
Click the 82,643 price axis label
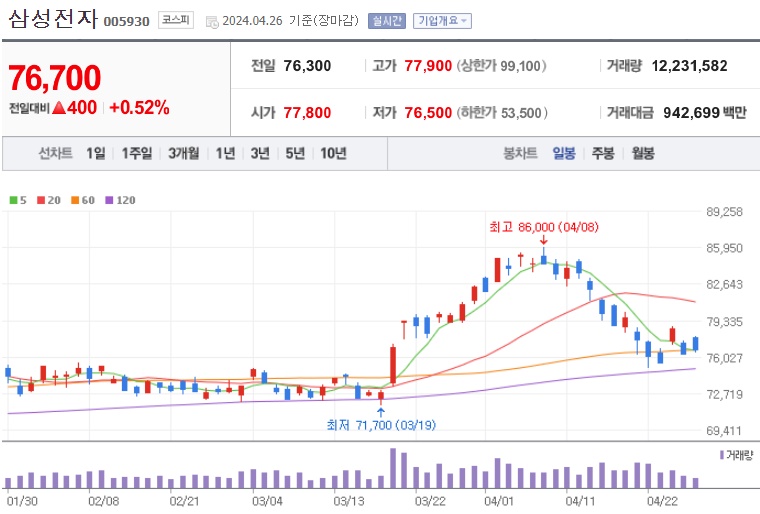coord(724,285)
